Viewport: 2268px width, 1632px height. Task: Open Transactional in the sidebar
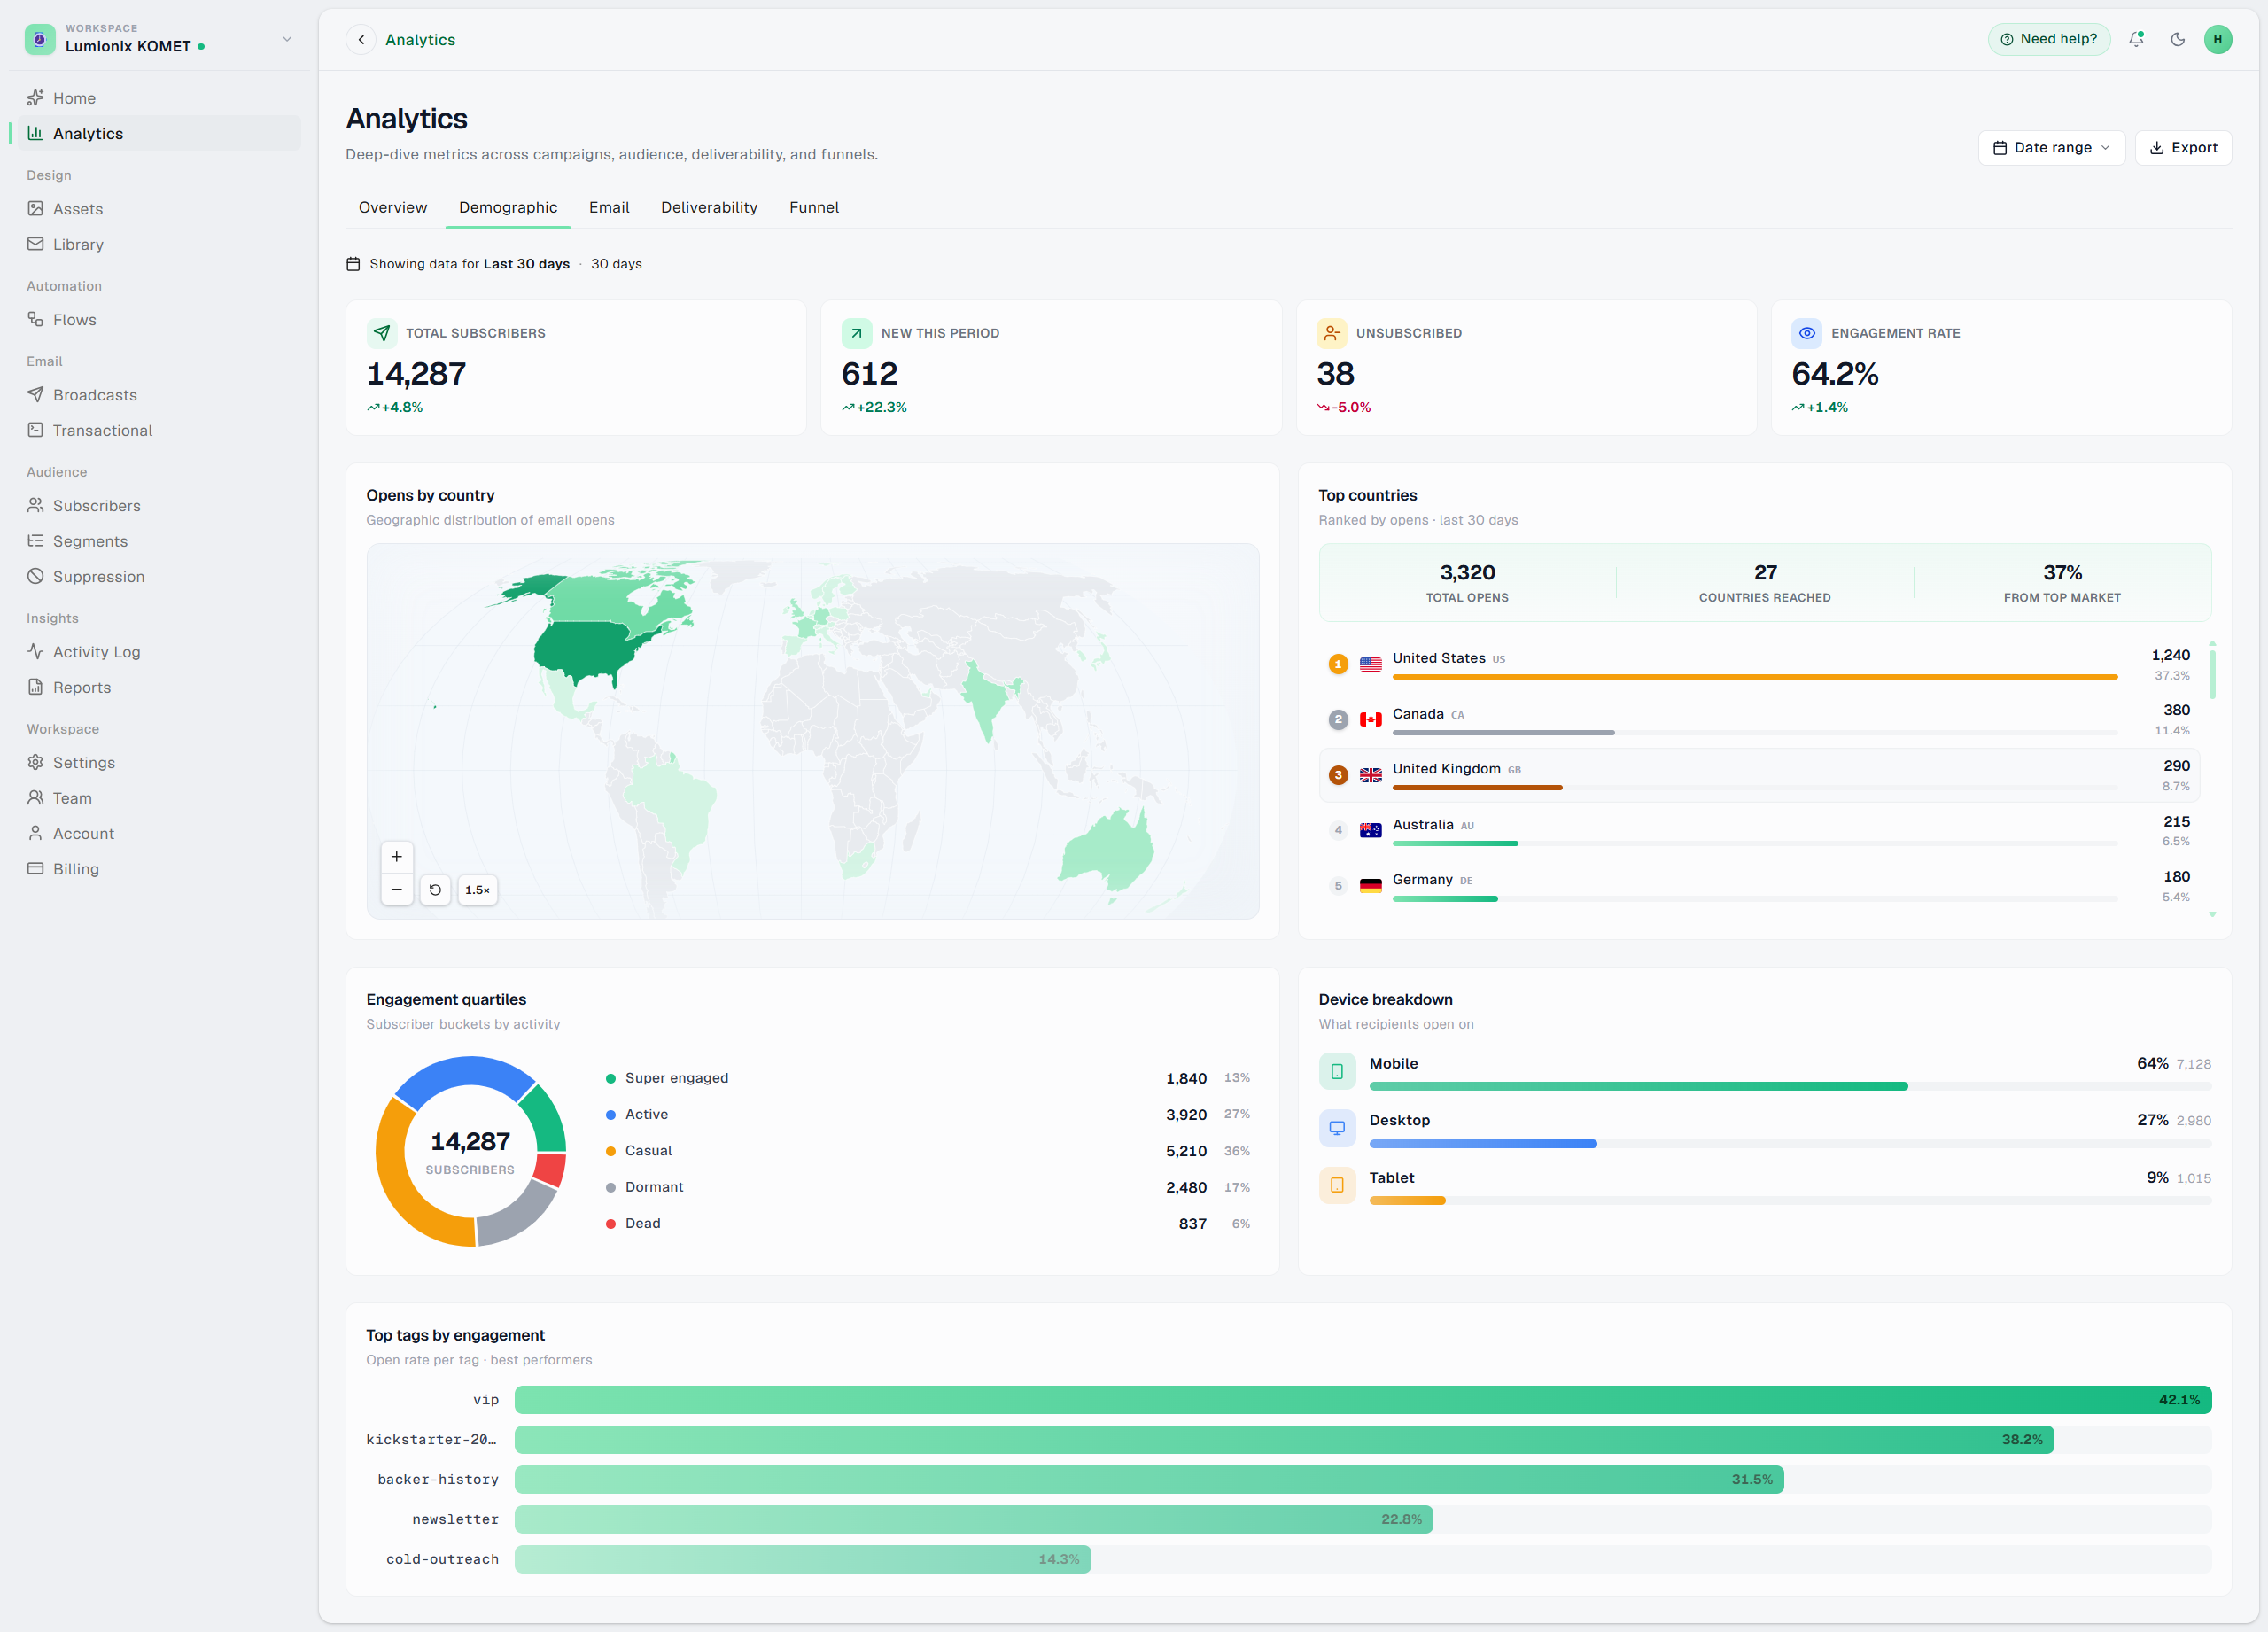160,430
